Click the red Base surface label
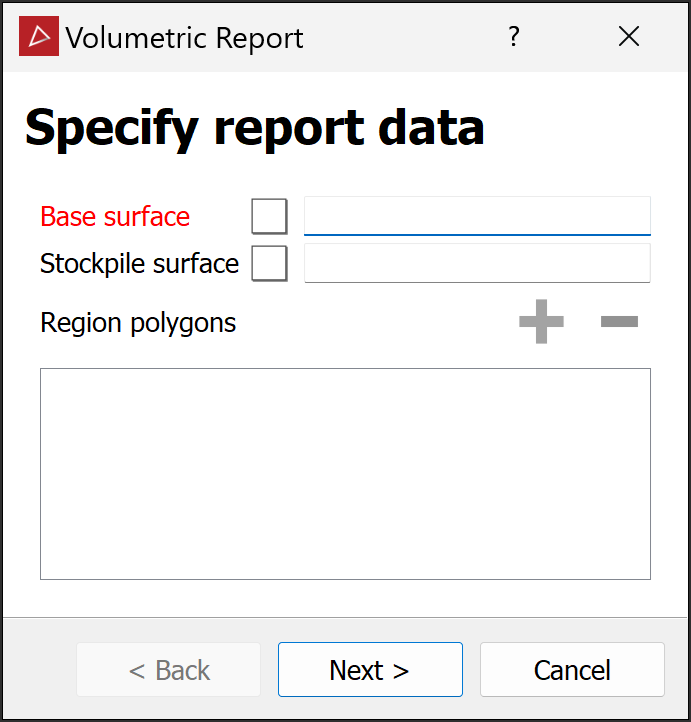Image resolution: width=691 pixels, height=722 pixels. [115, 216]
